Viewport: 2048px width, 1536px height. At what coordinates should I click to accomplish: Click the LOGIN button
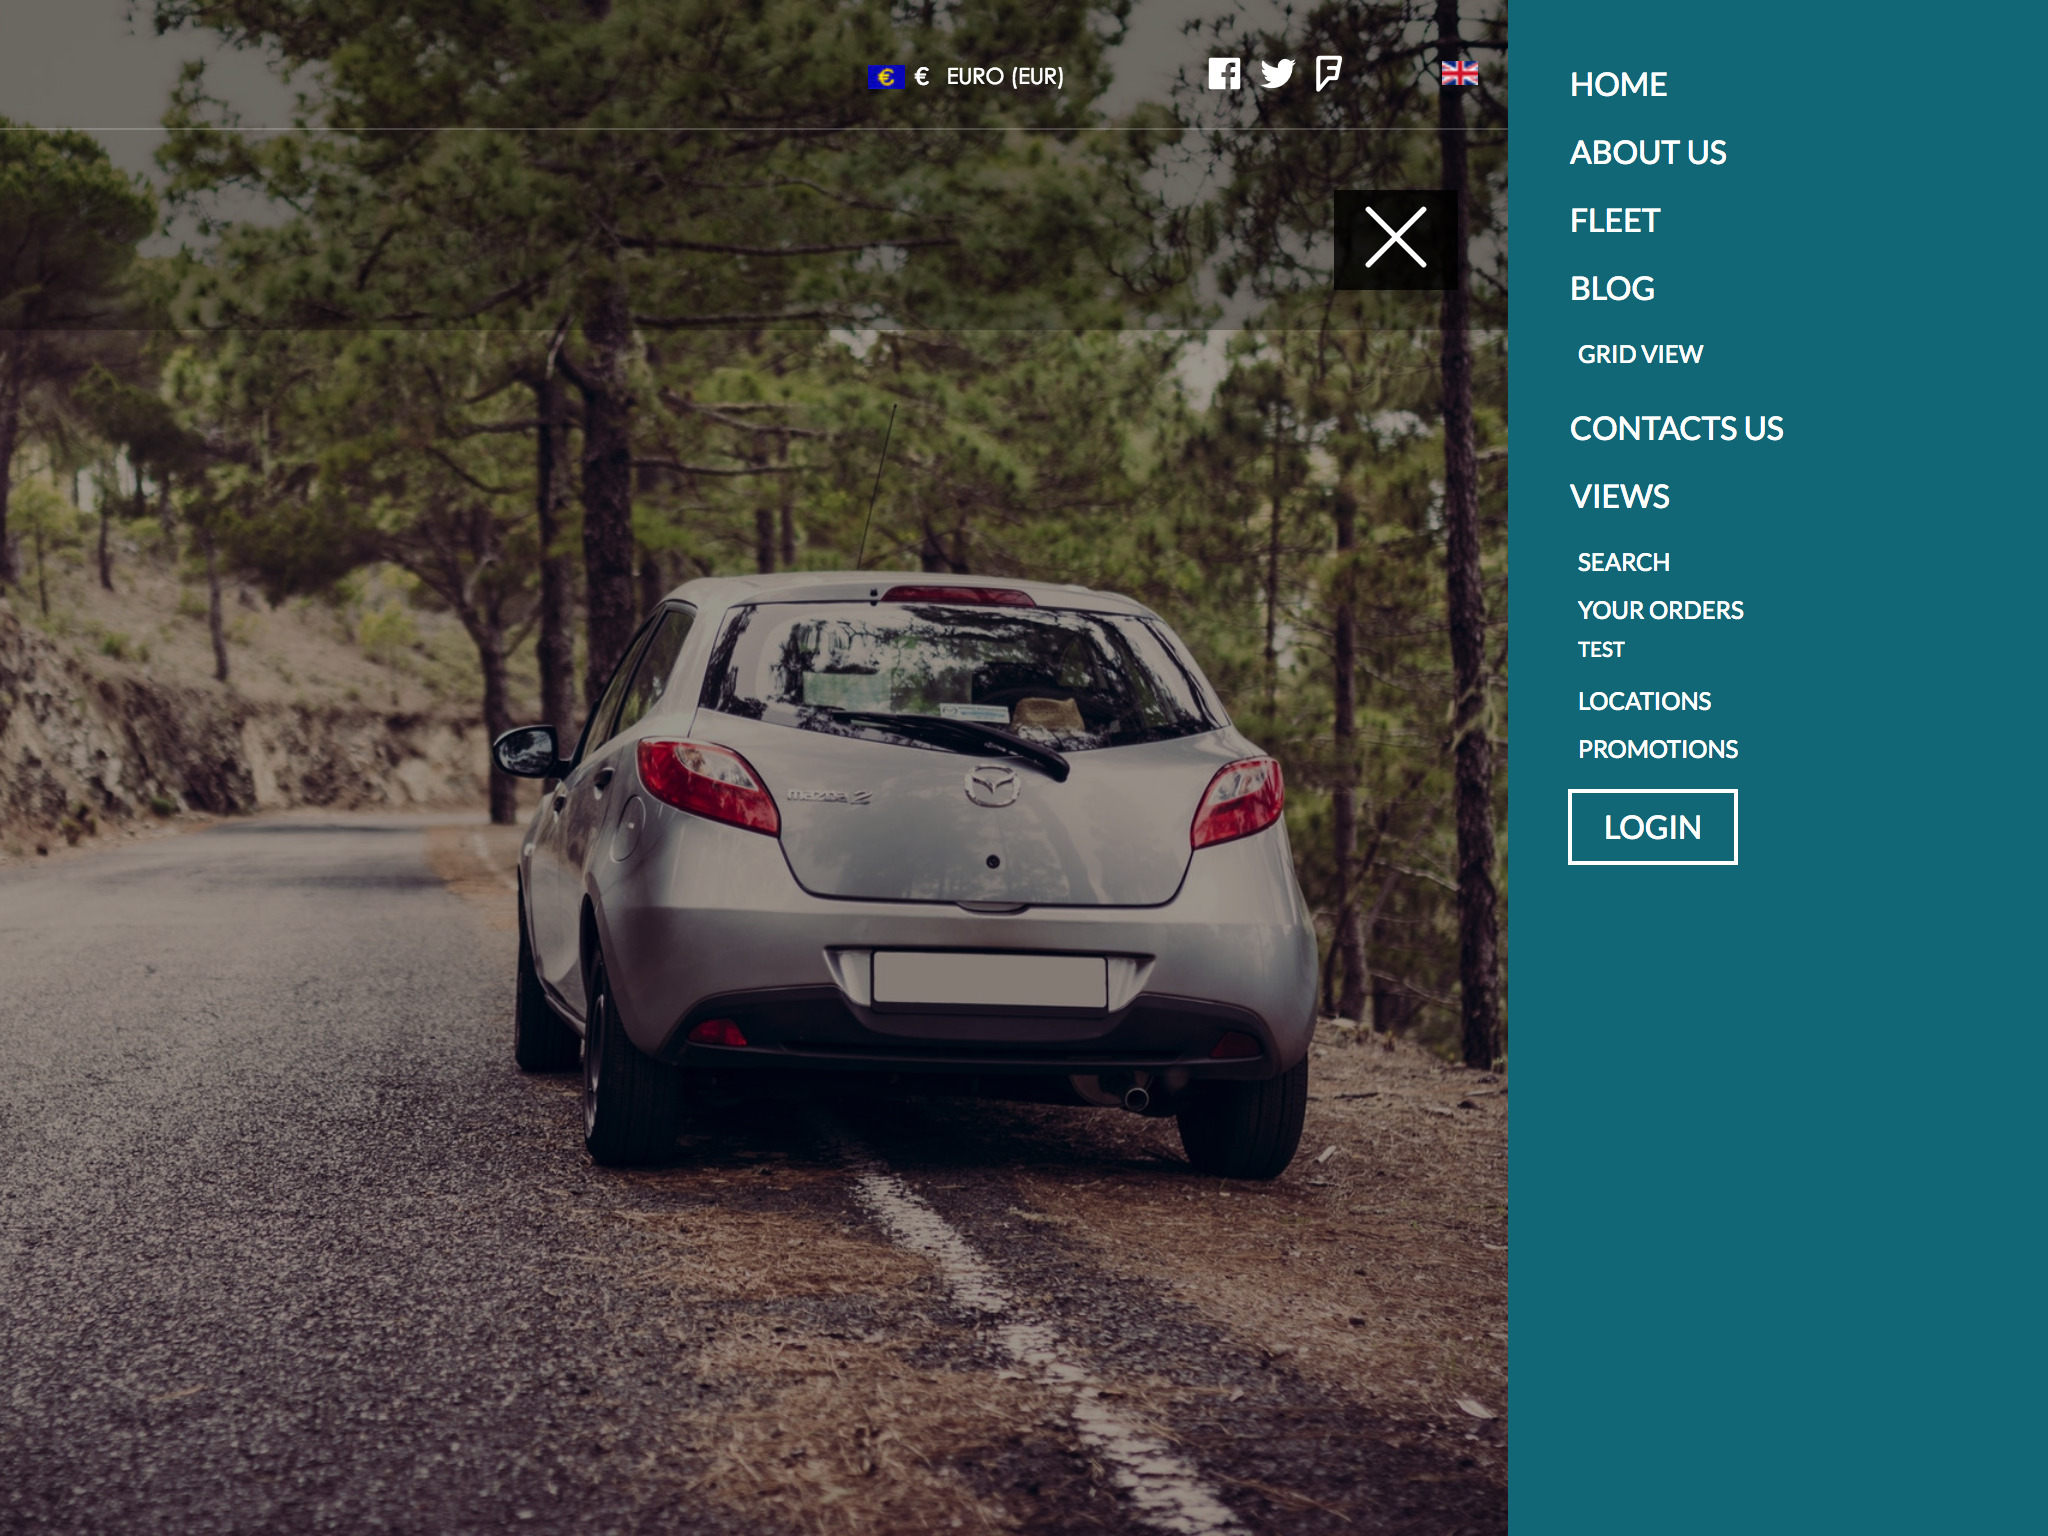point(1653,826)
